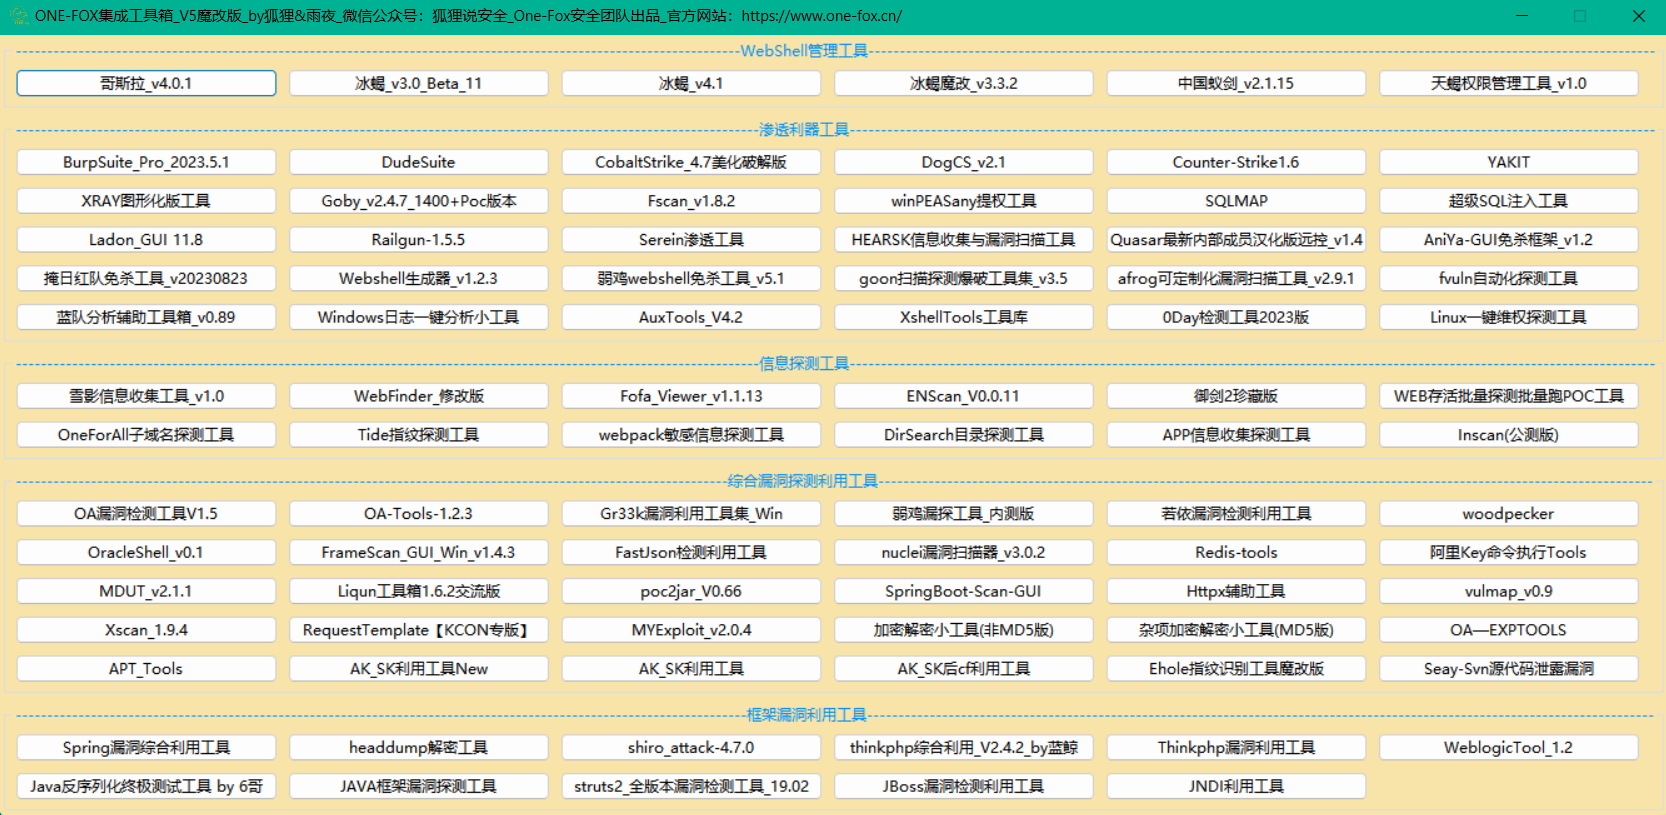The height and width of the screenshot is (815, 1666).
Task: Launch Fofa_Viewer_v1.1.13
Action: point(691,396)
